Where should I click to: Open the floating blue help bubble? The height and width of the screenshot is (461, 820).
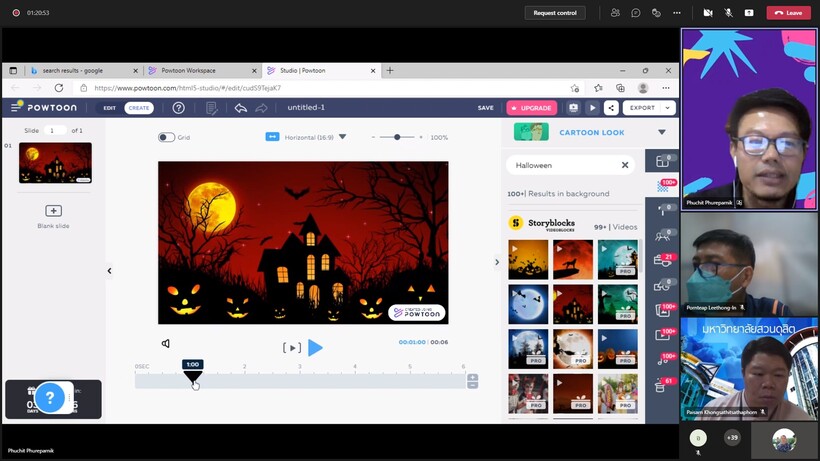[50, 398]
